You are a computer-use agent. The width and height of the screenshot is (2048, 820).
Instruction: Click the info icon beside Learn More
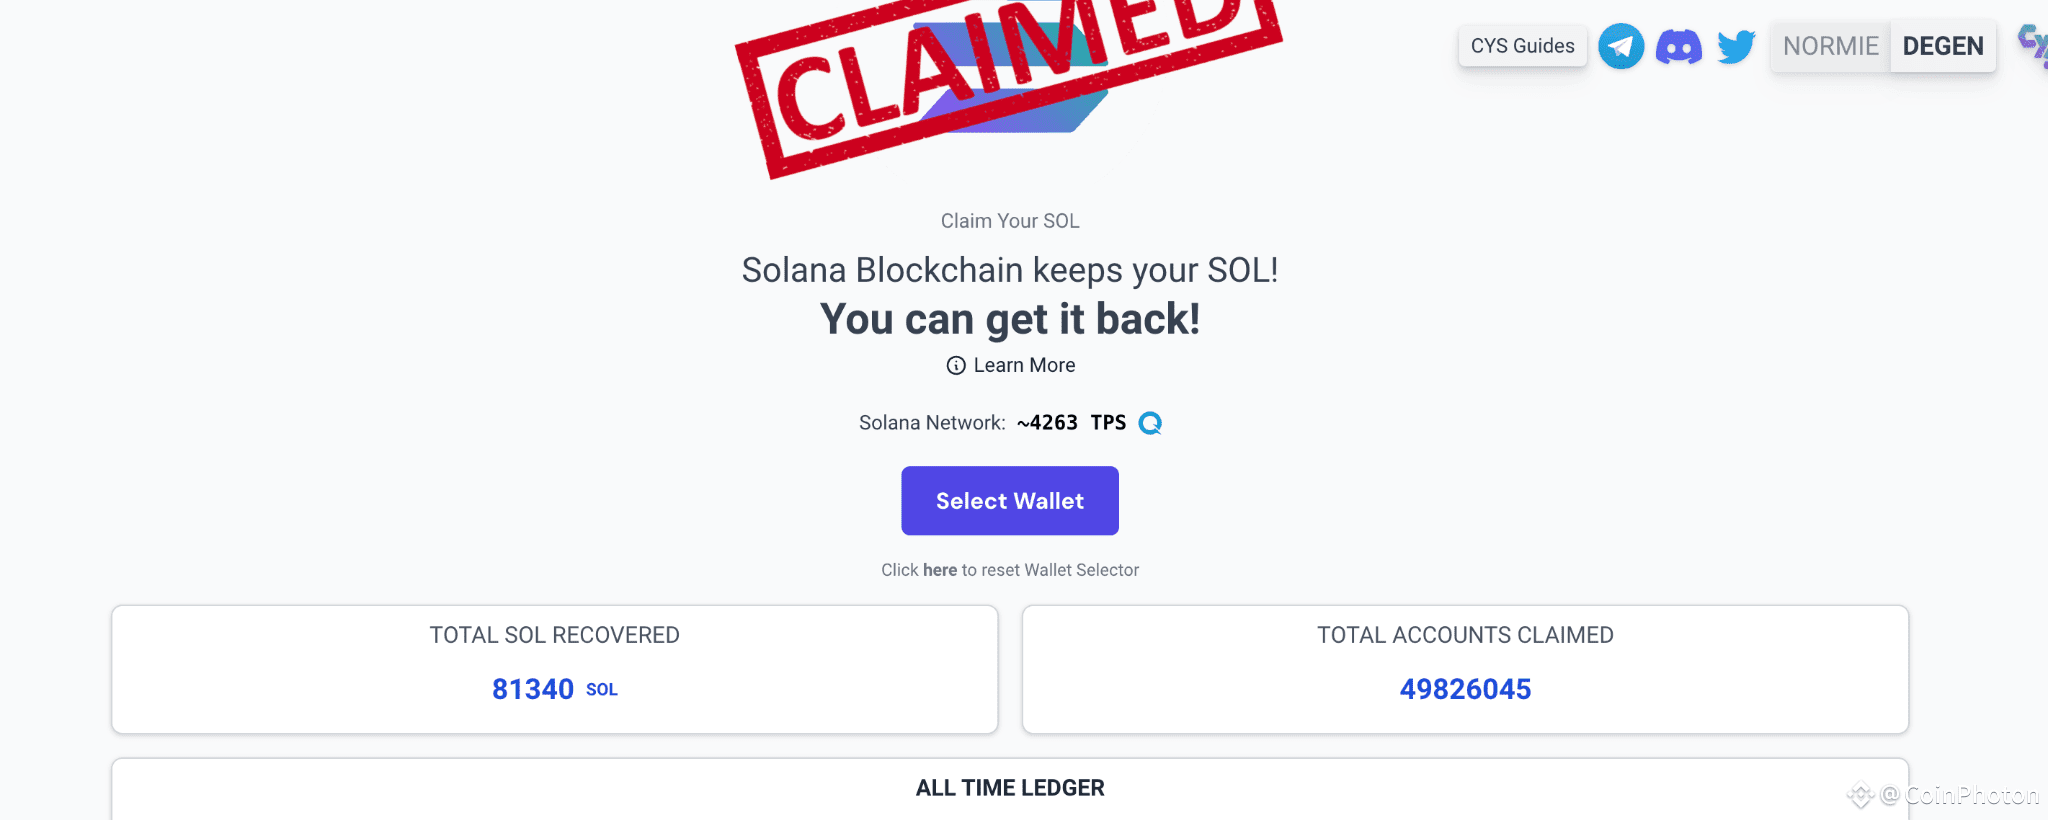point(956,365)
